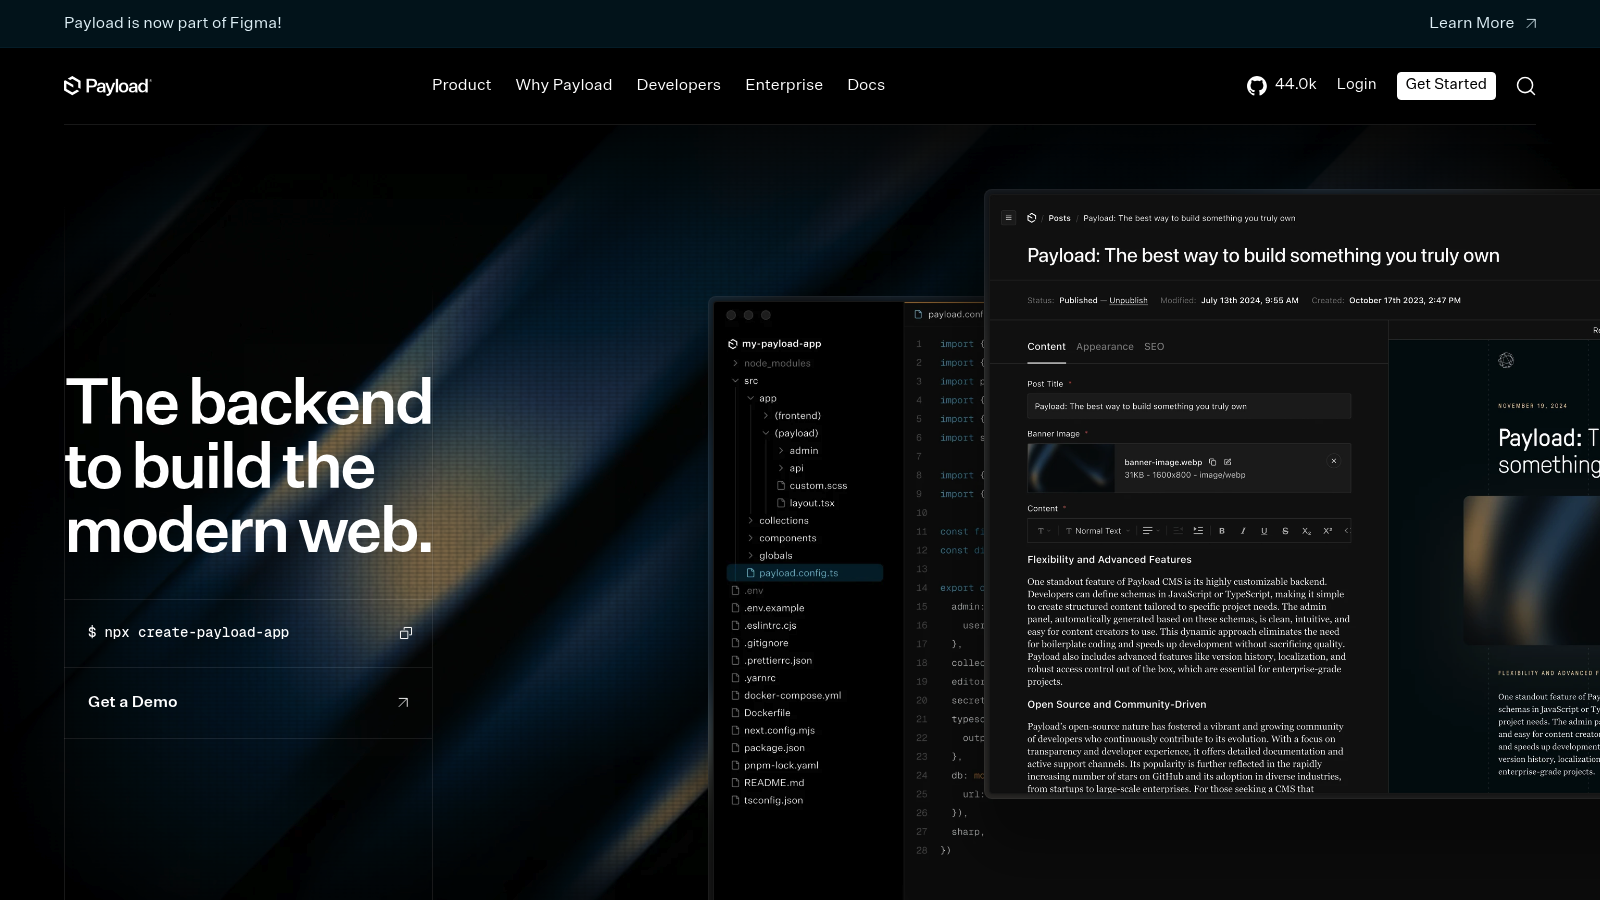Viewport: 1600px width, 900px height.
Task: Open the text alignment dropdown
Action: click(1150, 531)
